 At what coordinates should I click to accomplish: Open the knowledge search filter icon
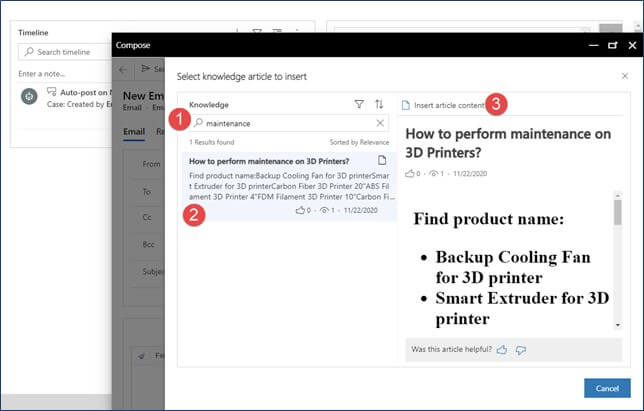coord(359,104)
